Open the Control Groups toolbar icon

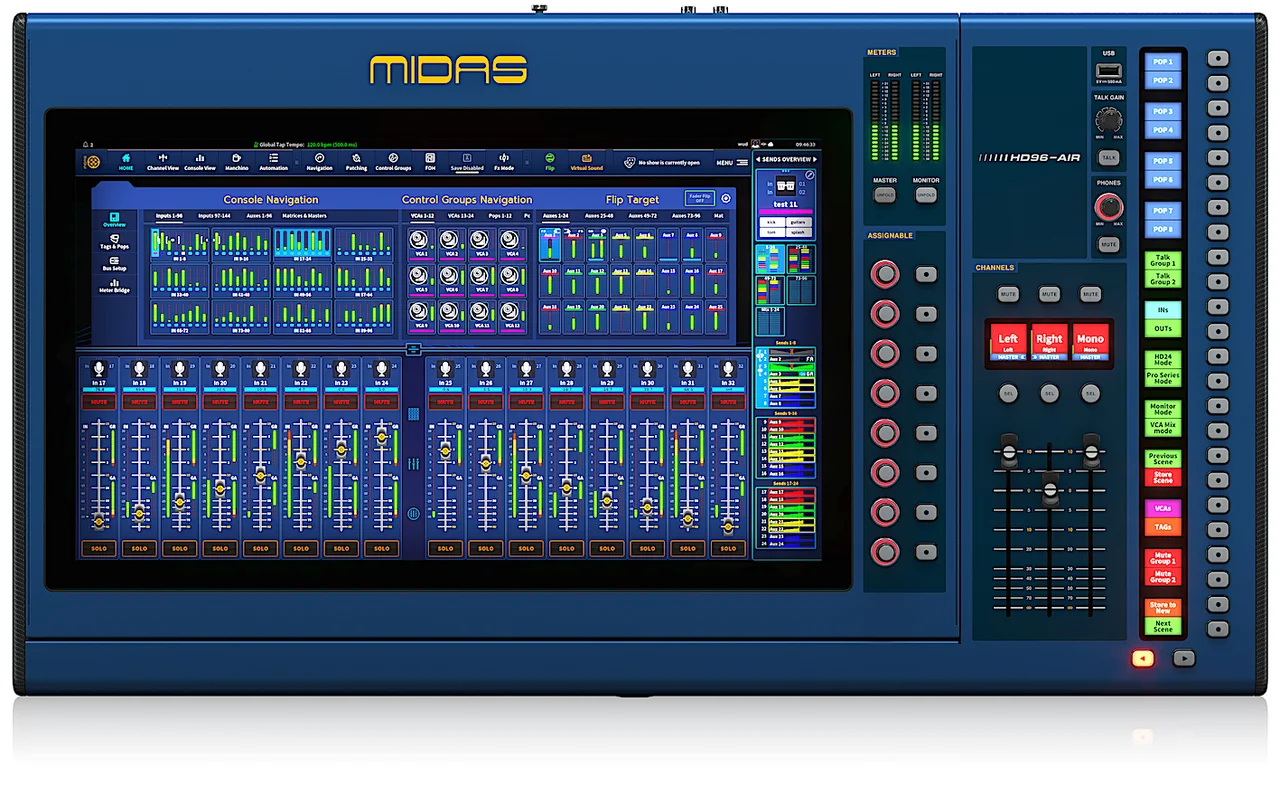point(393,161)
